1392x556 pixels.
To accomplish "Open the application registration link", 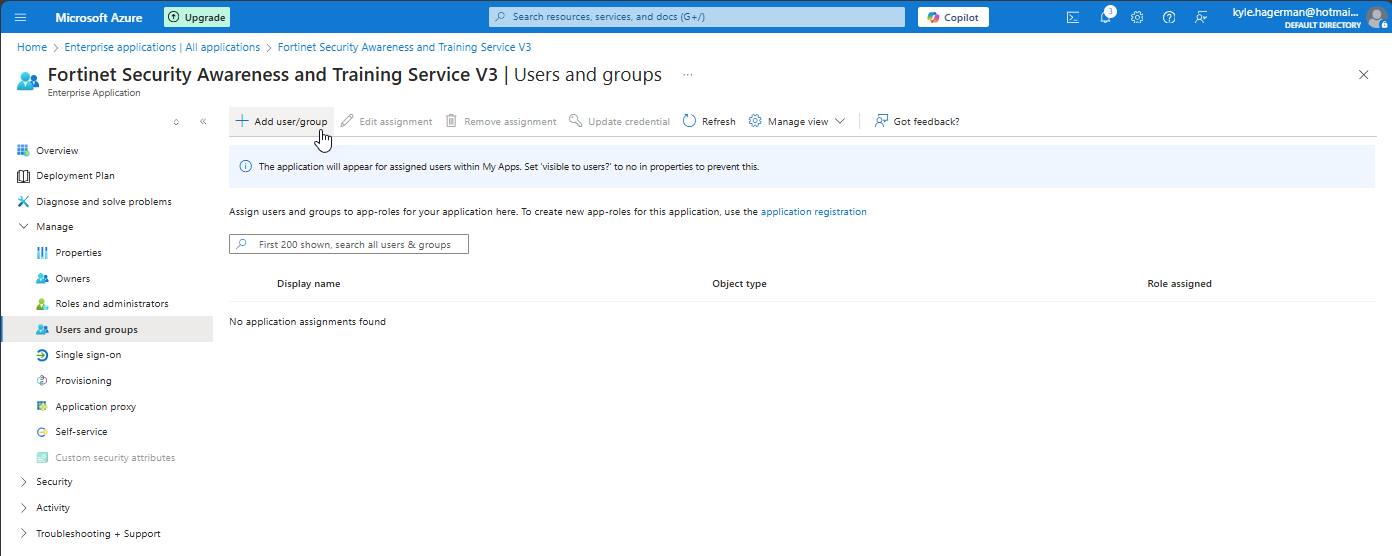I will pyautogui.click(x=814, y=212).
